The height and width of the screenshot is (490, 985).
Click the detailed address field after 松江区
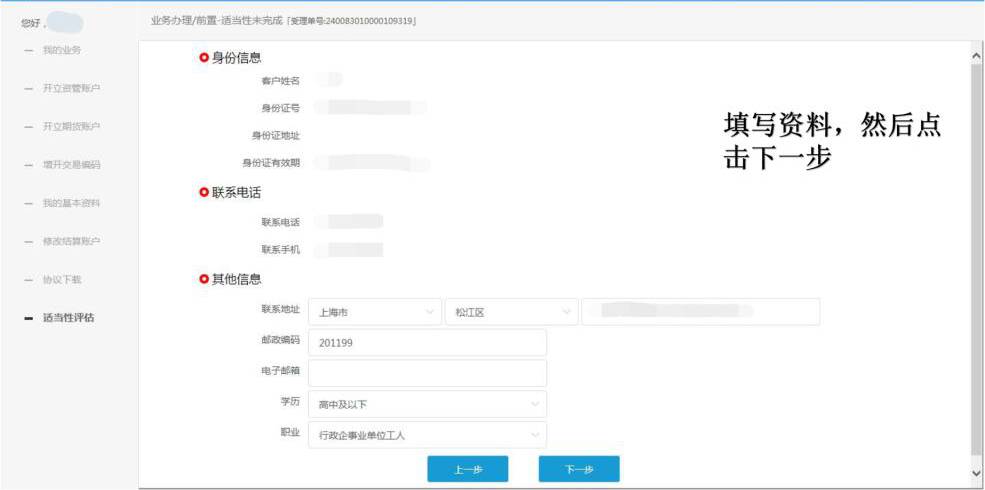coord(700,312)
